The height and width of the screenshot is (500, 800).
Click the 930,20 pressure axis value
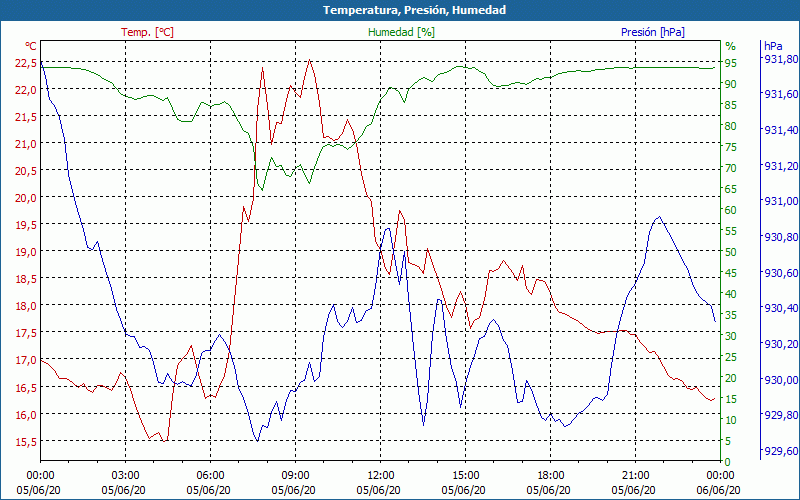(x=781, y=344)
